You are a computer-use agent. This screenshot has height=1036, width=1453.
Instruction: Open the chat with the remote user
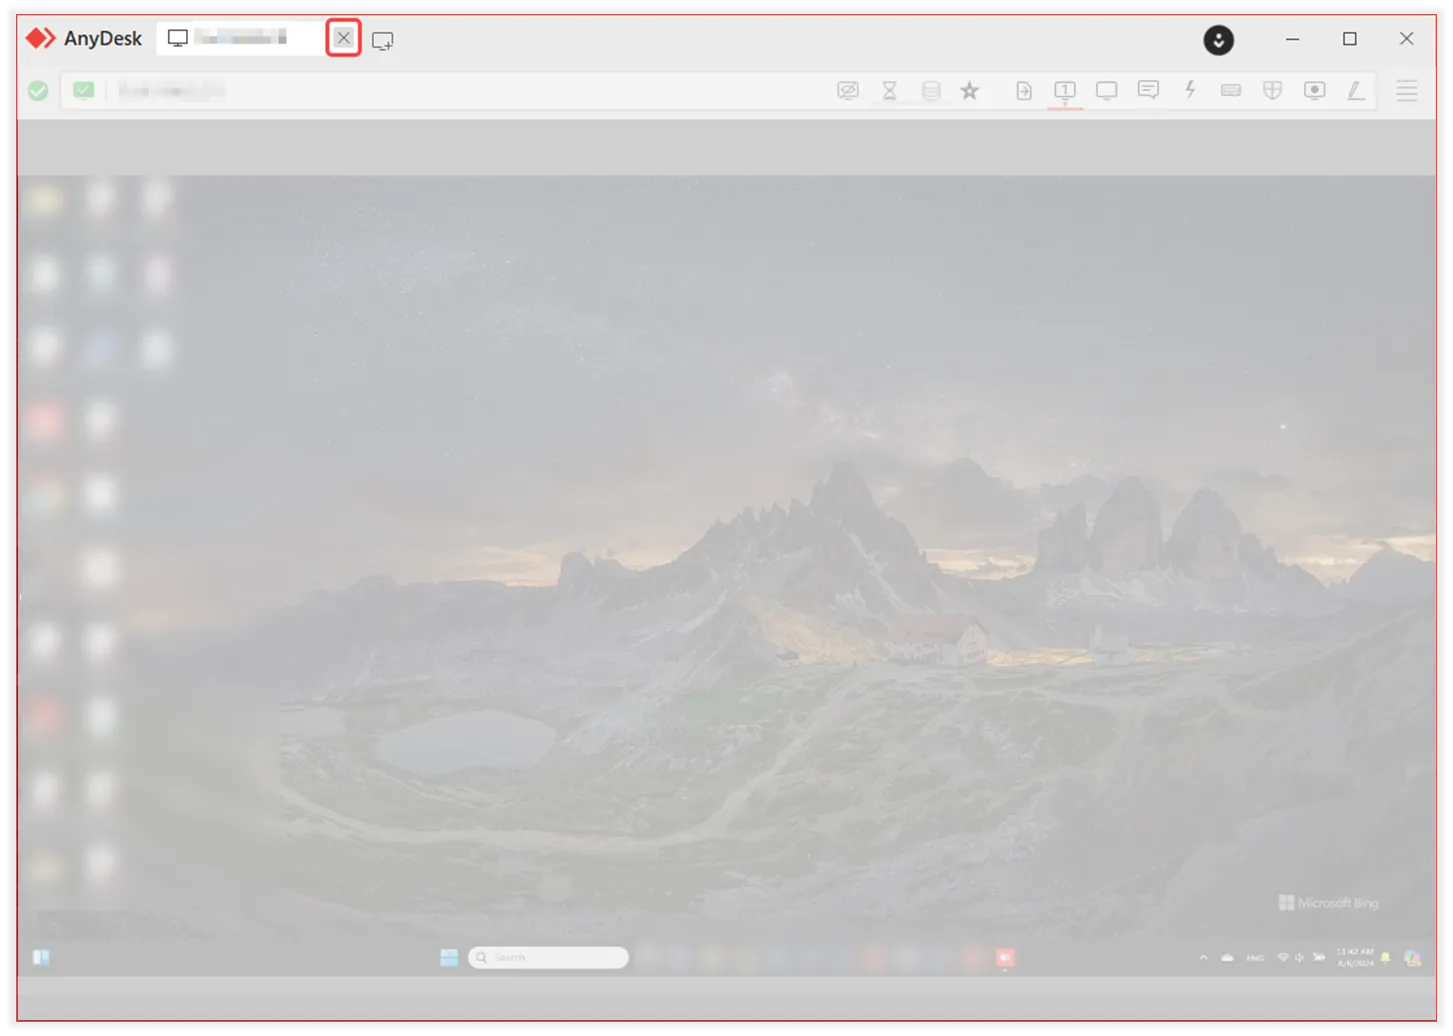(x=1147, y=90)
